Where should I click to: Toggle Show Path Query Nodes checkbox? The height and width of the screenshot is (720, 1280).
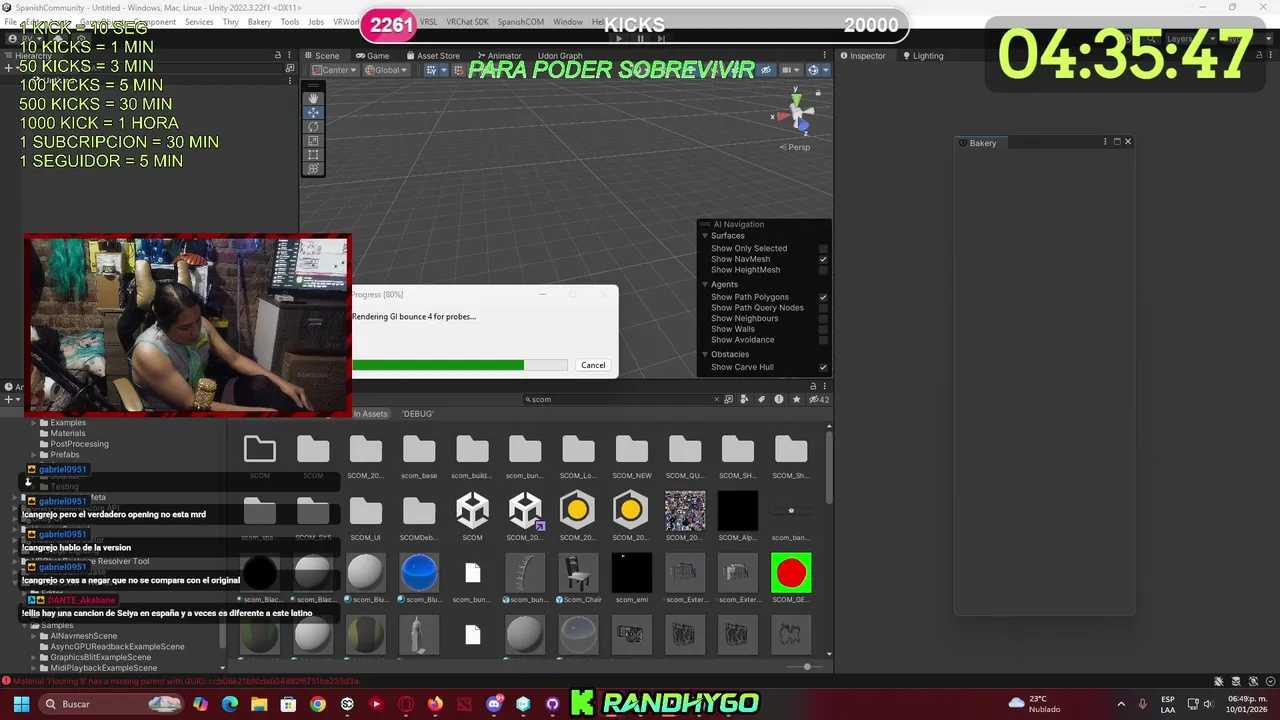tap(823, 308)
